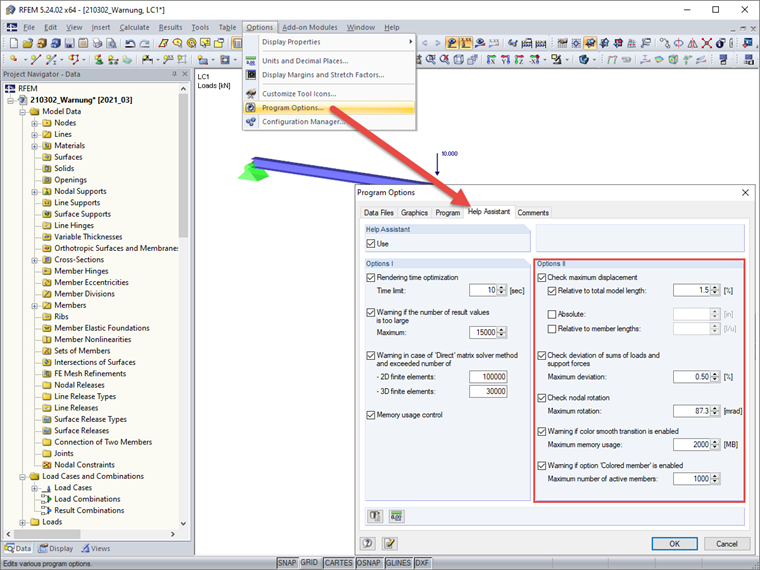The height and width of the screenshot is (570, 760).
Task: Toggle the OSNAP status bar button
Action: [x=369, y=563]
